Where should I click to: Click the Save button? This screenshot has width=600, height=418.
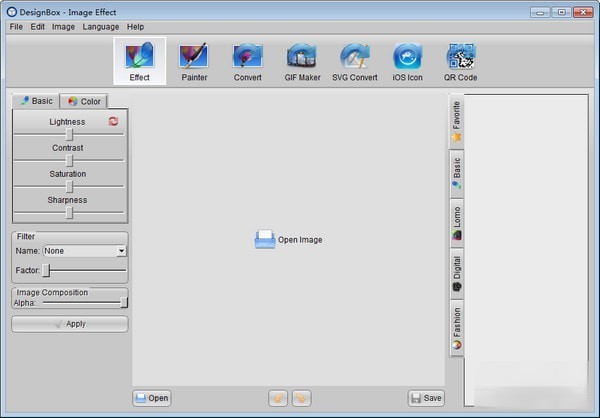tap(426, 398)
